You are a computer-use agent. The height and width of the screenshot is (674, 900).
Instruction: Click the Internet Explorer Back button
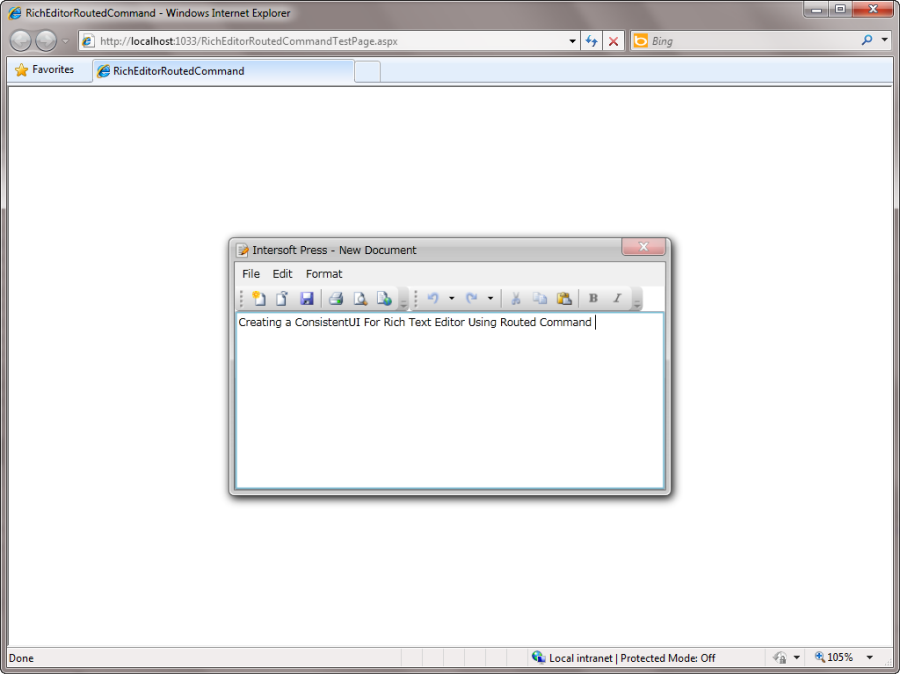(21, 41)
